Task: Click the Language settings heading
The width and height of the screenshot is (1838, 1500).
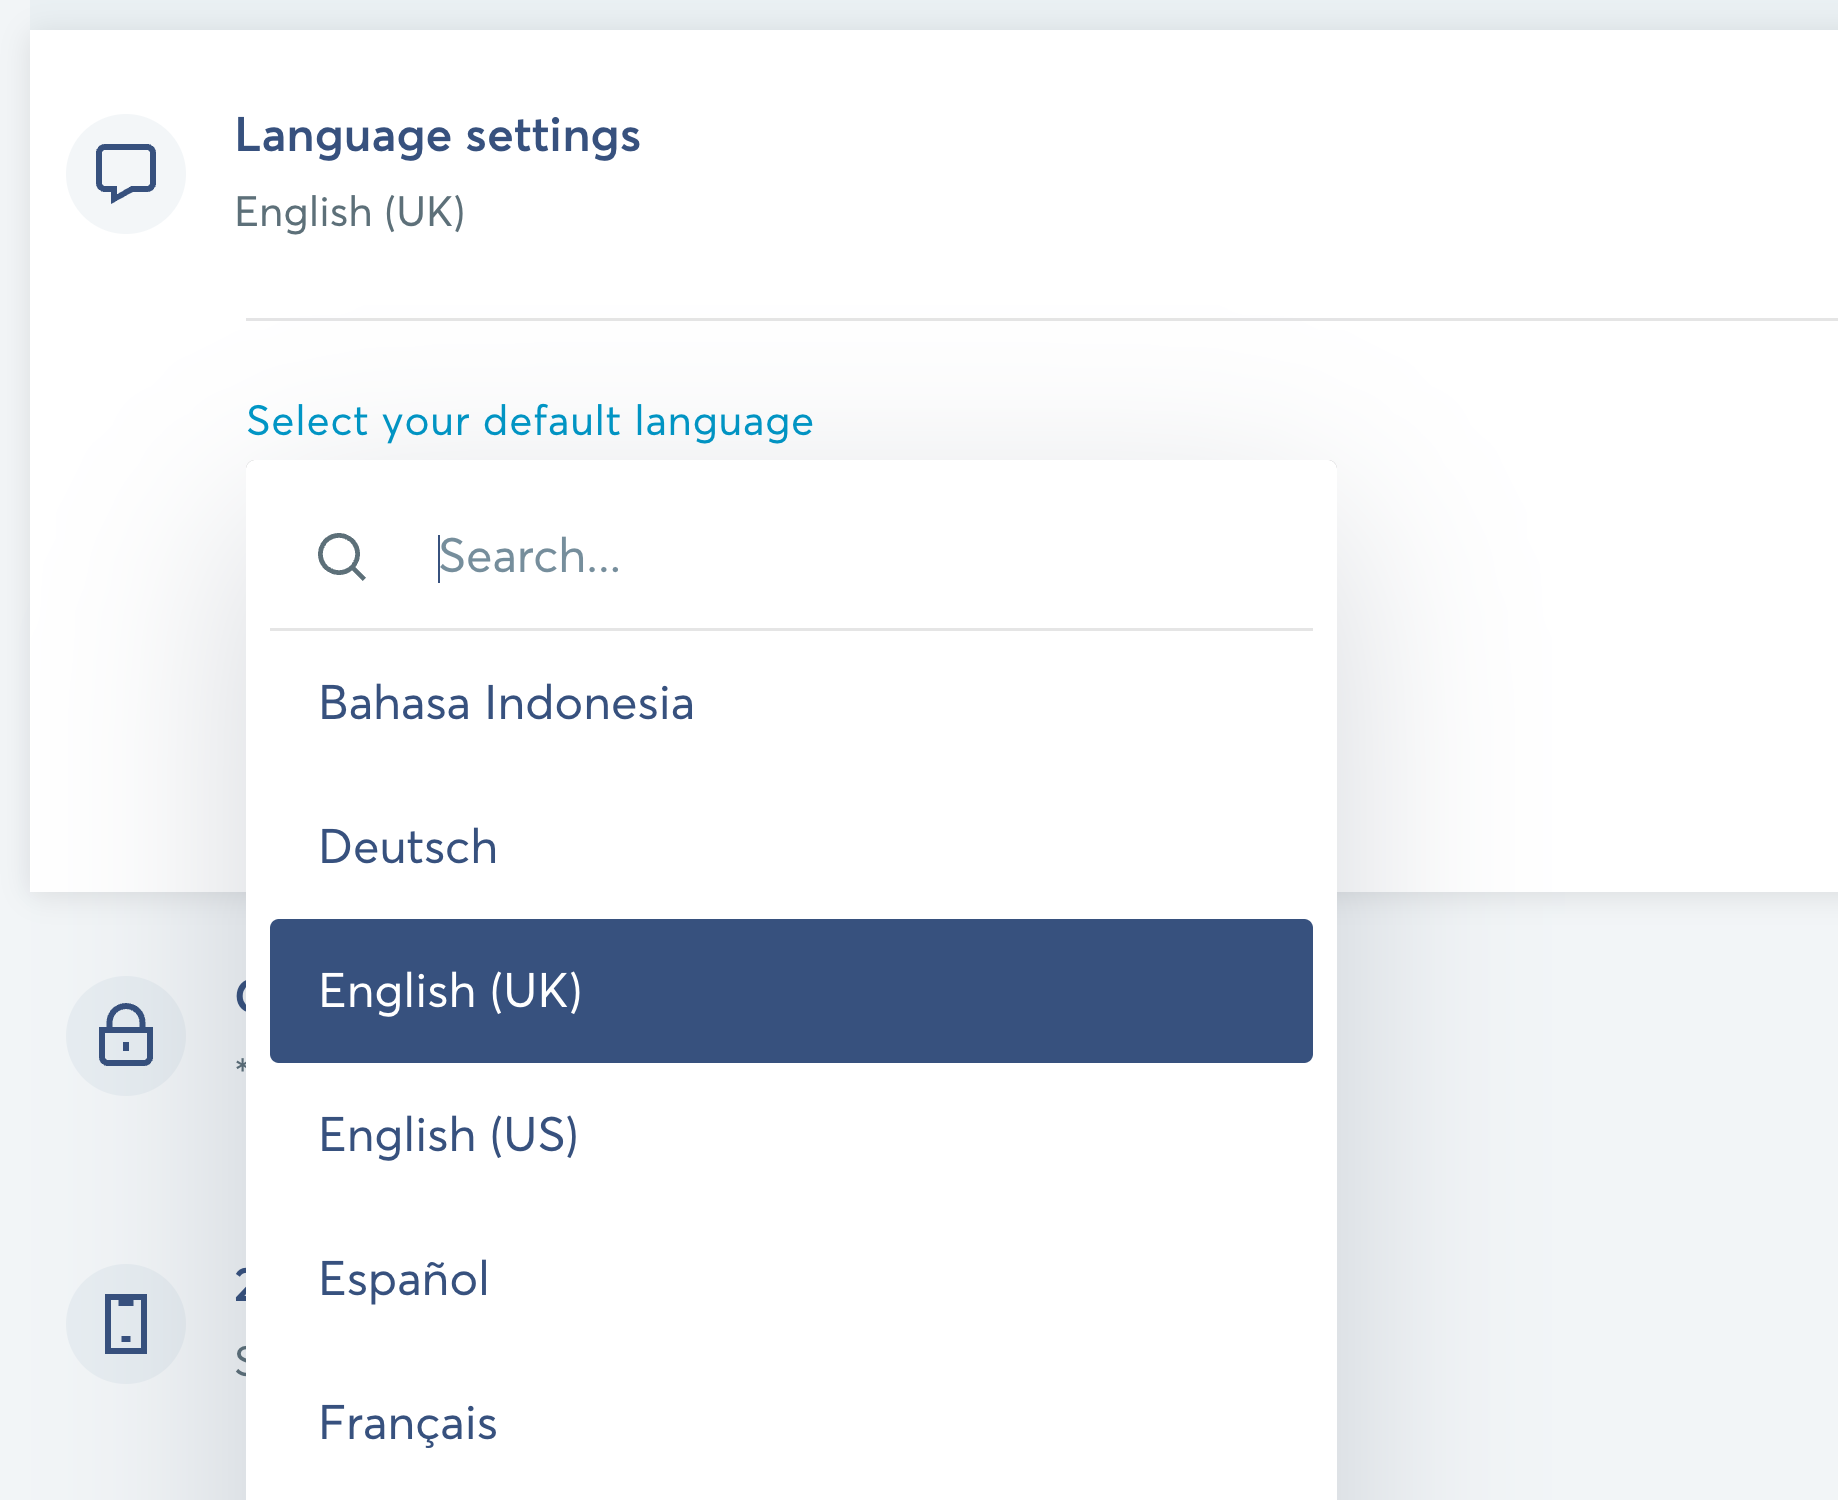Action: 437,136
